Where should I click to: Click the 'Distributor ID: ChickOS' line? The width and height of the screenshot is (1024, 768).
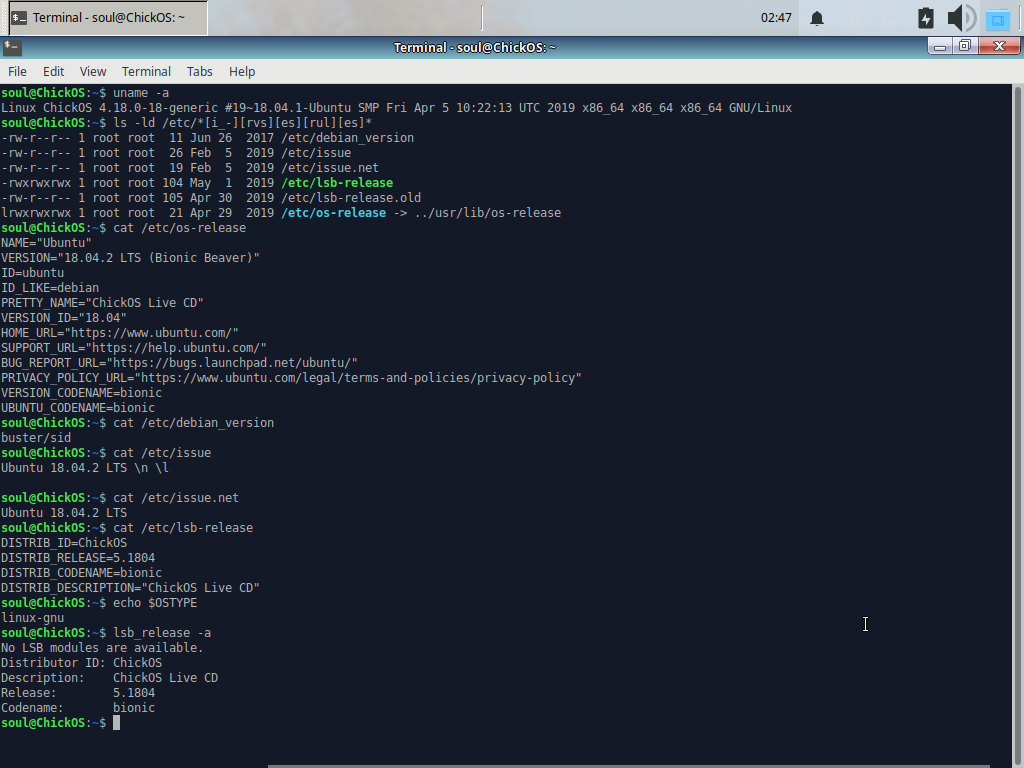82,663
